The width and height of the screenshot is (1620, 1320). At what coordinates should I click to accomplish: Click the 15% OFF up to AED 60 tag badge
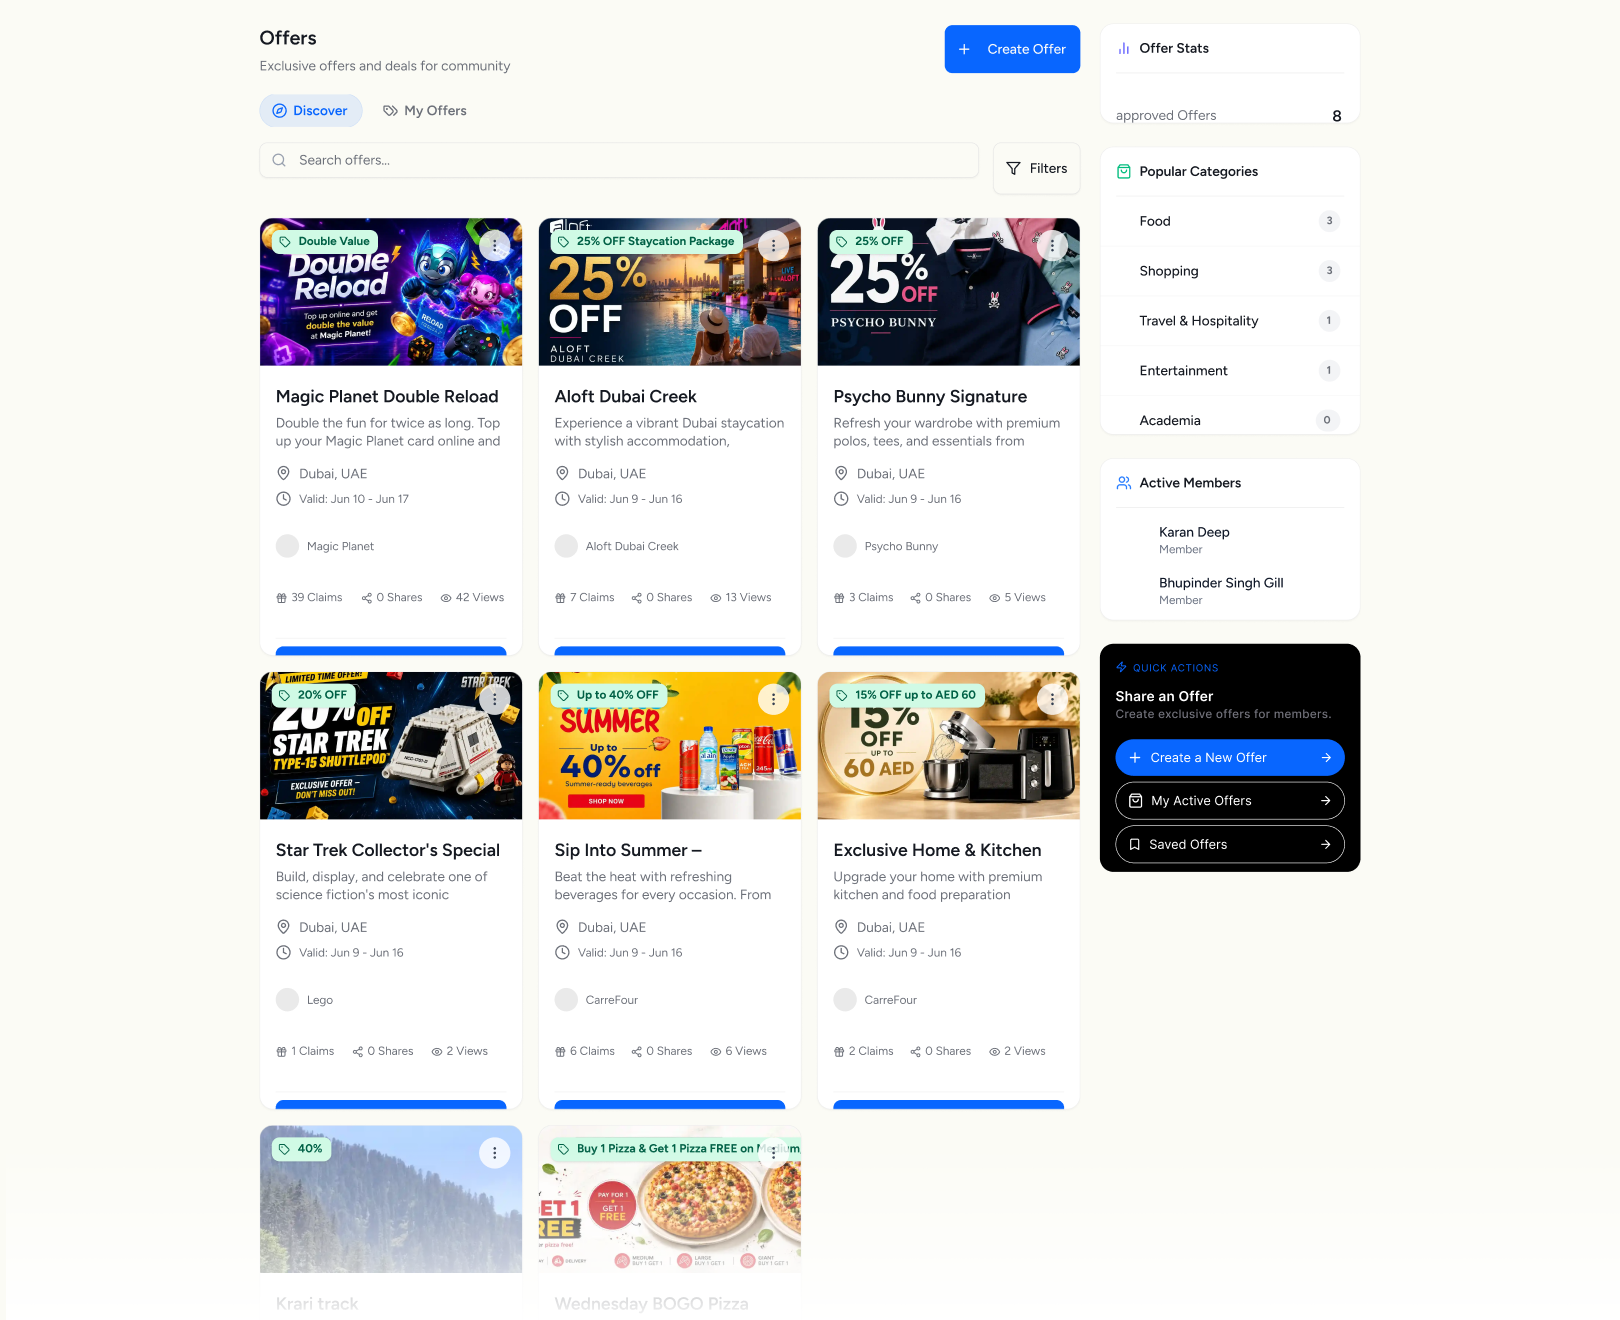coord(907,695)
